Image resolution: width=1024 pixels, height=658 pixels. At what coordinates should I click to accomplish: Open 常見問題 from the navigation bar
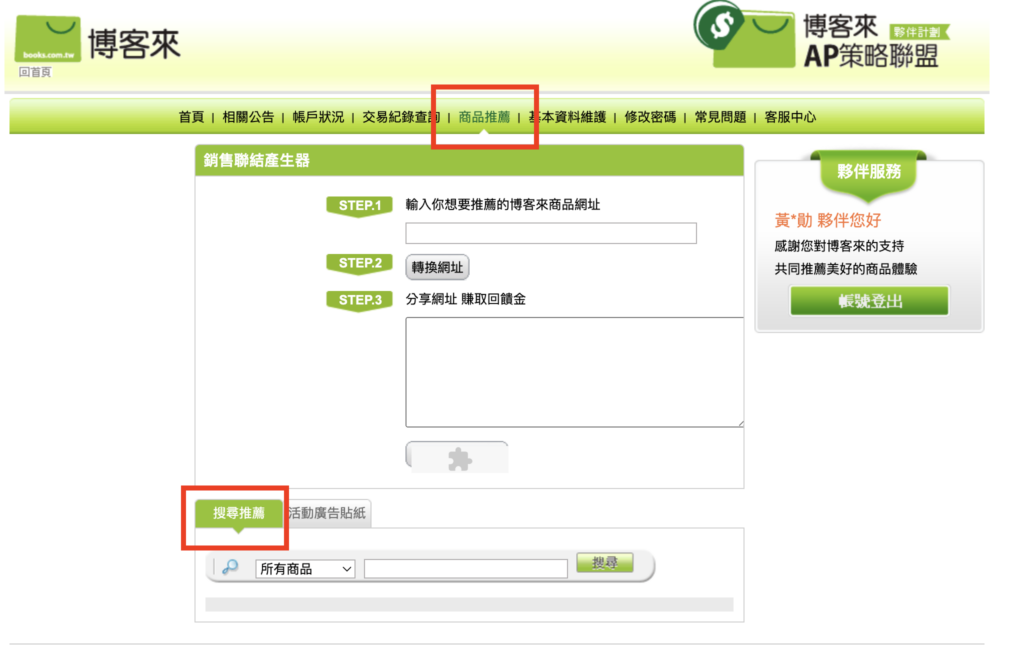pyautogui.click(x=720, y=117)
